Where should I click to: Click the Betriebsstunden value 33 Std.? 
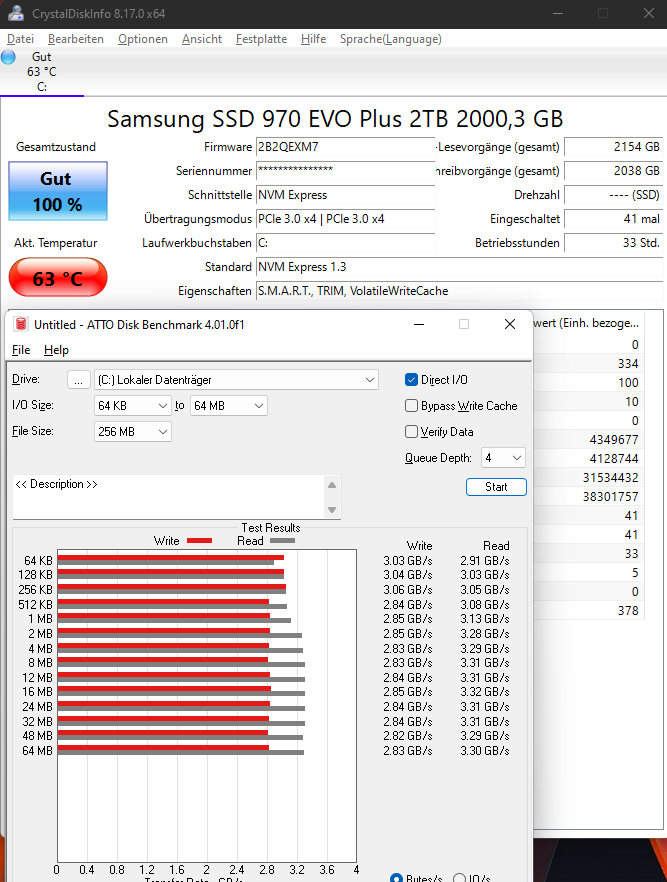614,243
